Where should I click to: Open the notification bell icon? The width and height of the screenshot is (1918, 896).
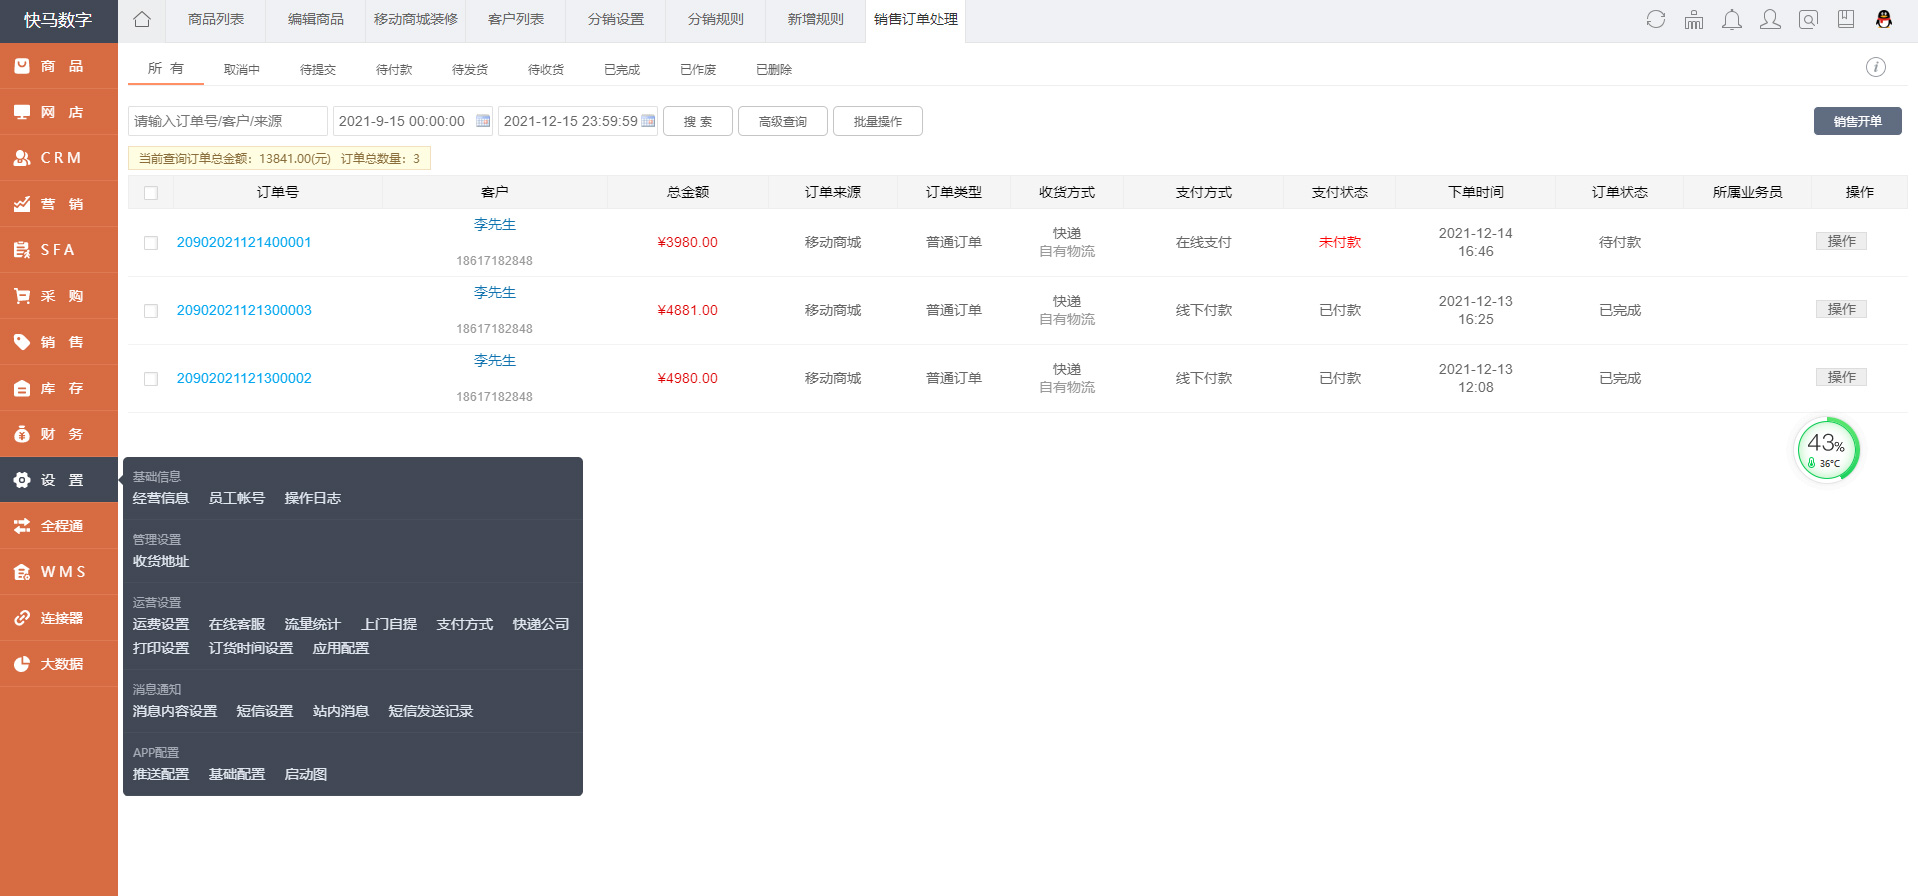(x=1732, y=19)
